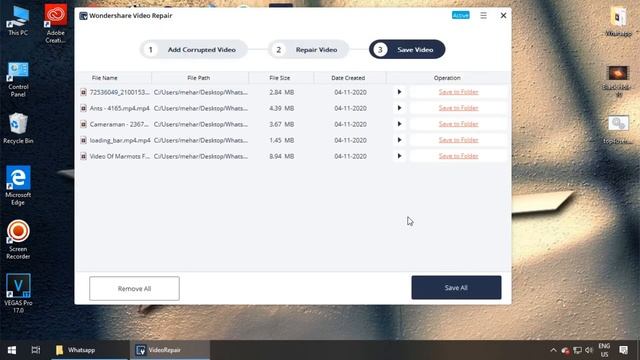Open volume control in system tray
This screenshot has width=640, height=360.
(589, 350)
